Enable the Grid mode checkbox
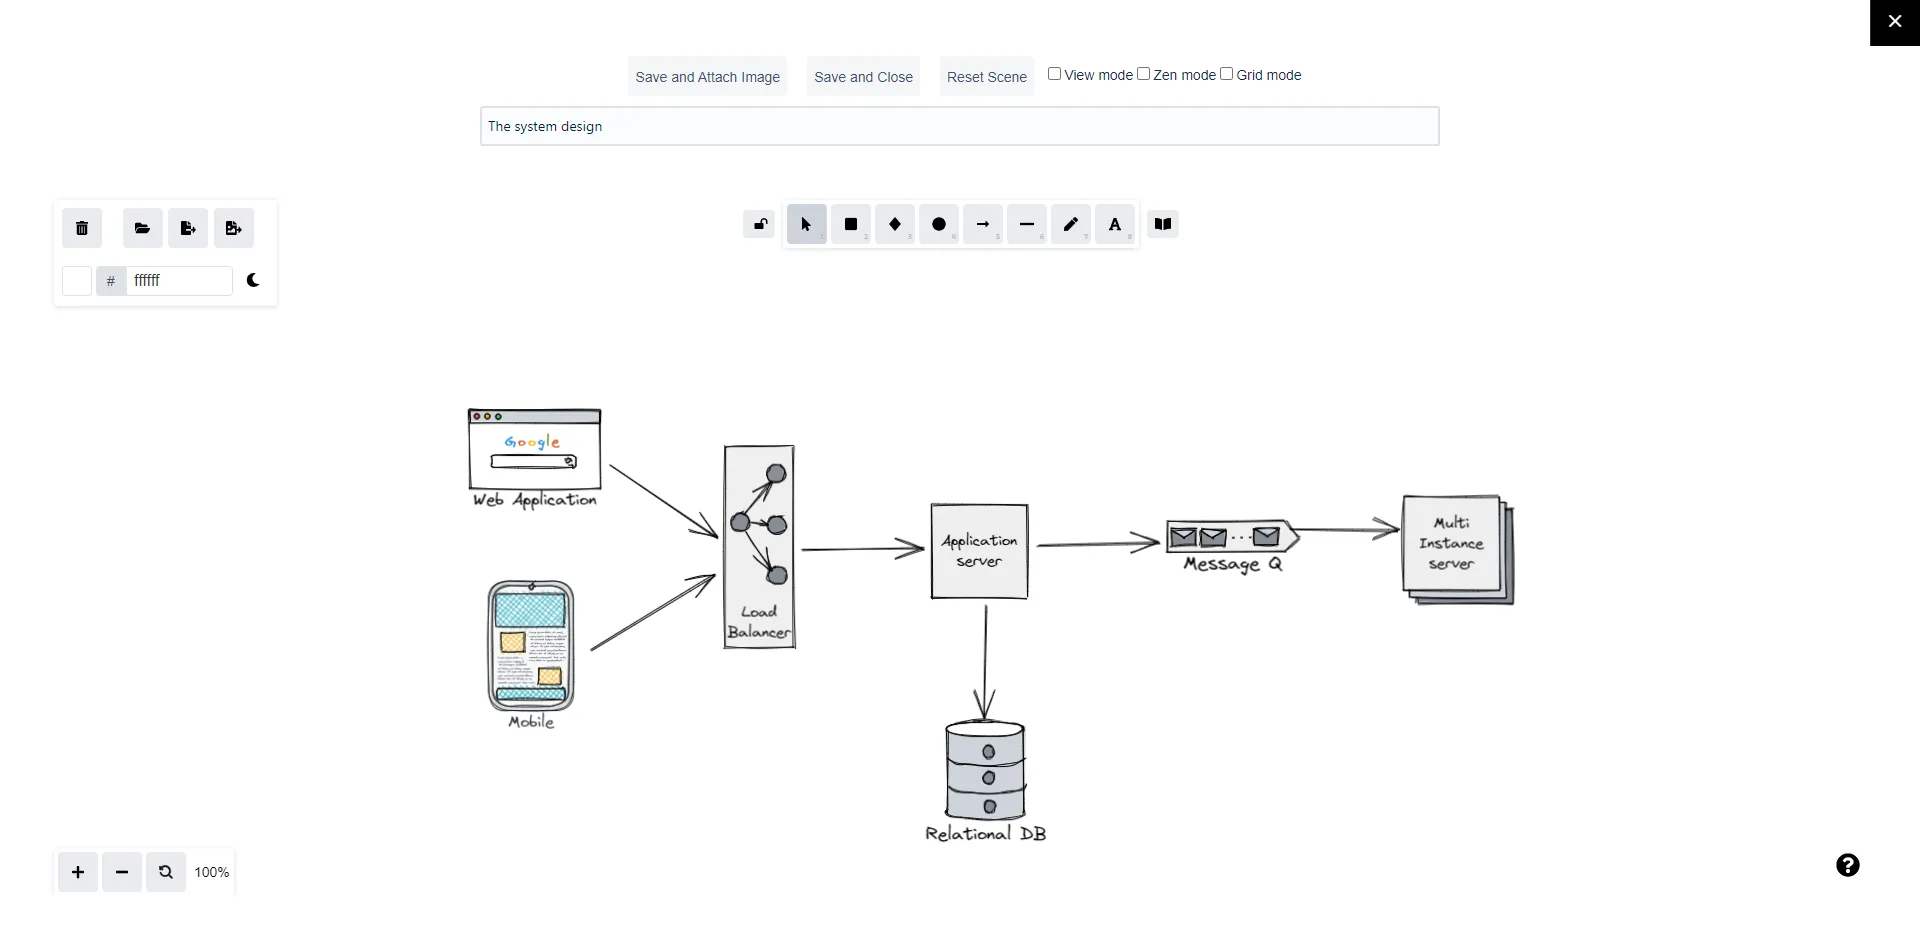Viewport: 1920px width, 949px height. pyautogui.click(x=1226, y=74)
